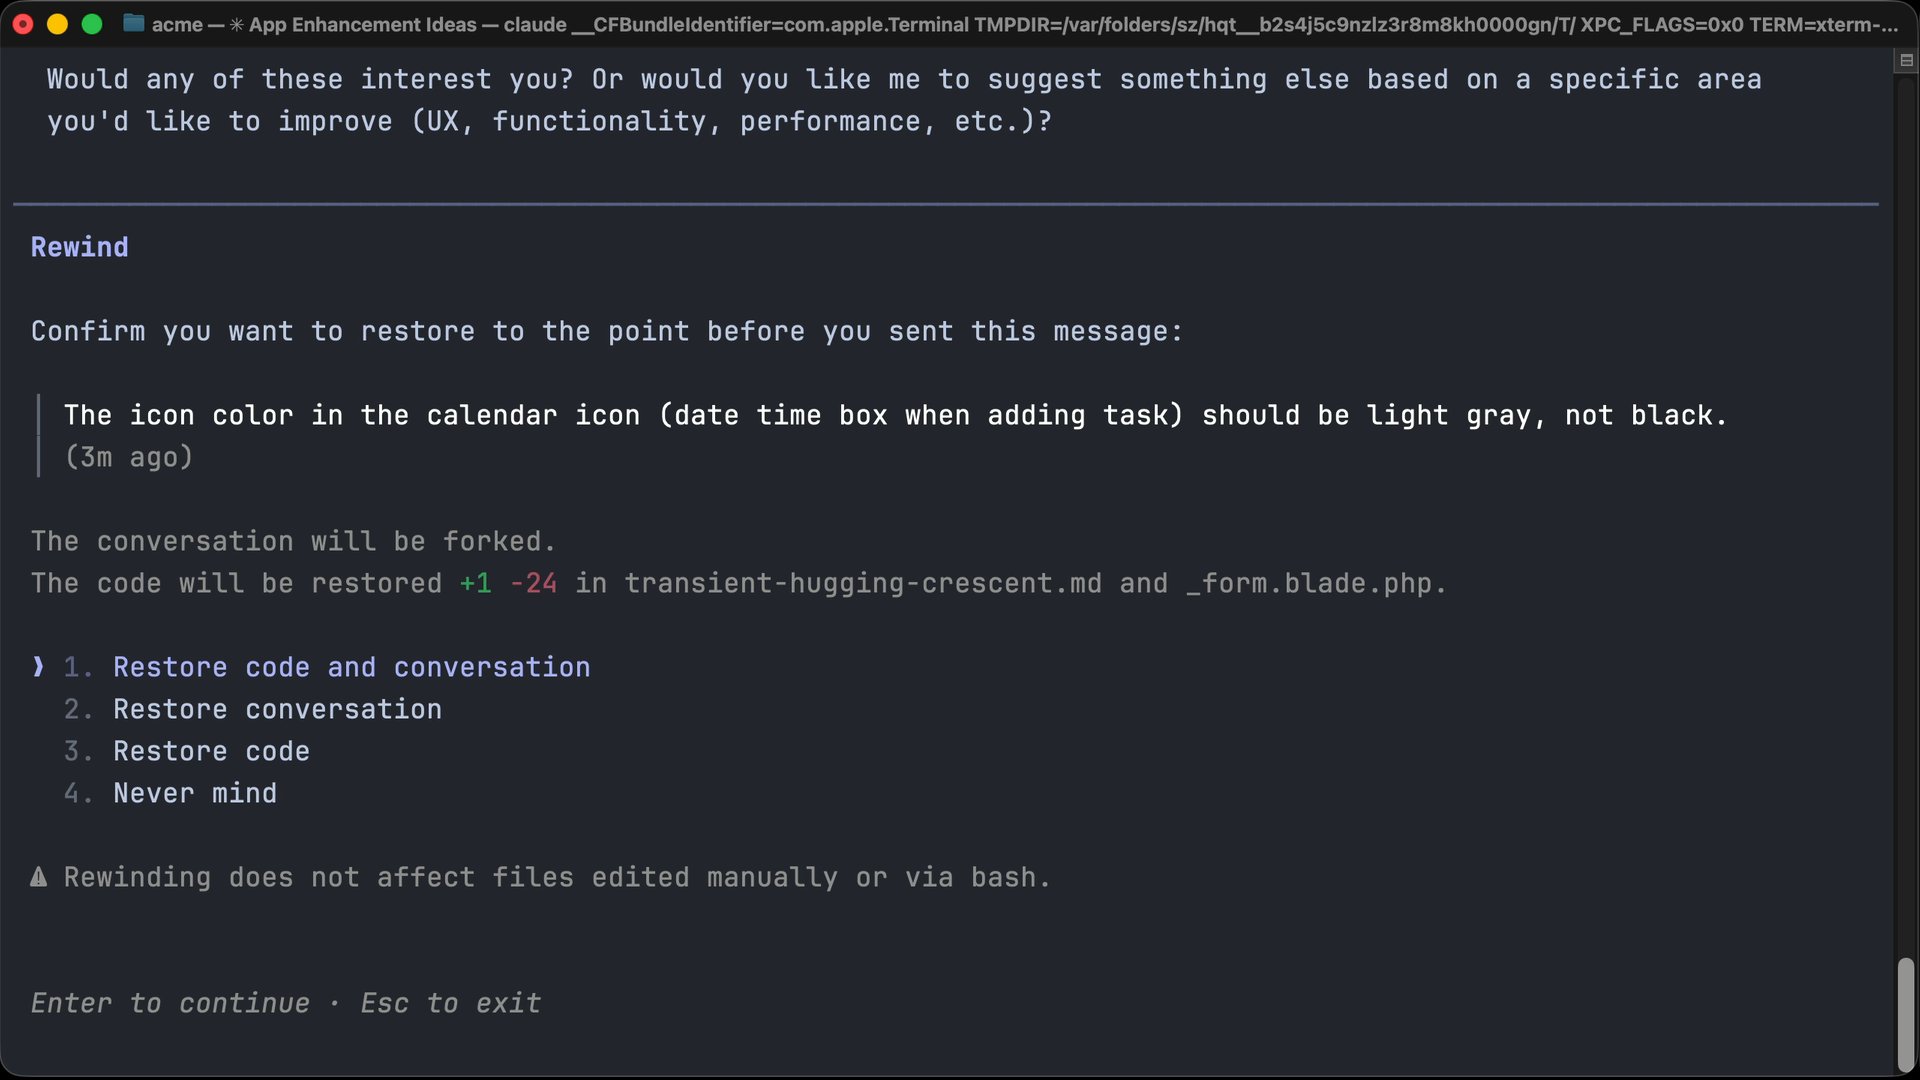Click the asterisk before App Enhancement Ideas
Image resolution: width=1920 pixels, height=1080 pixels.
236,24
